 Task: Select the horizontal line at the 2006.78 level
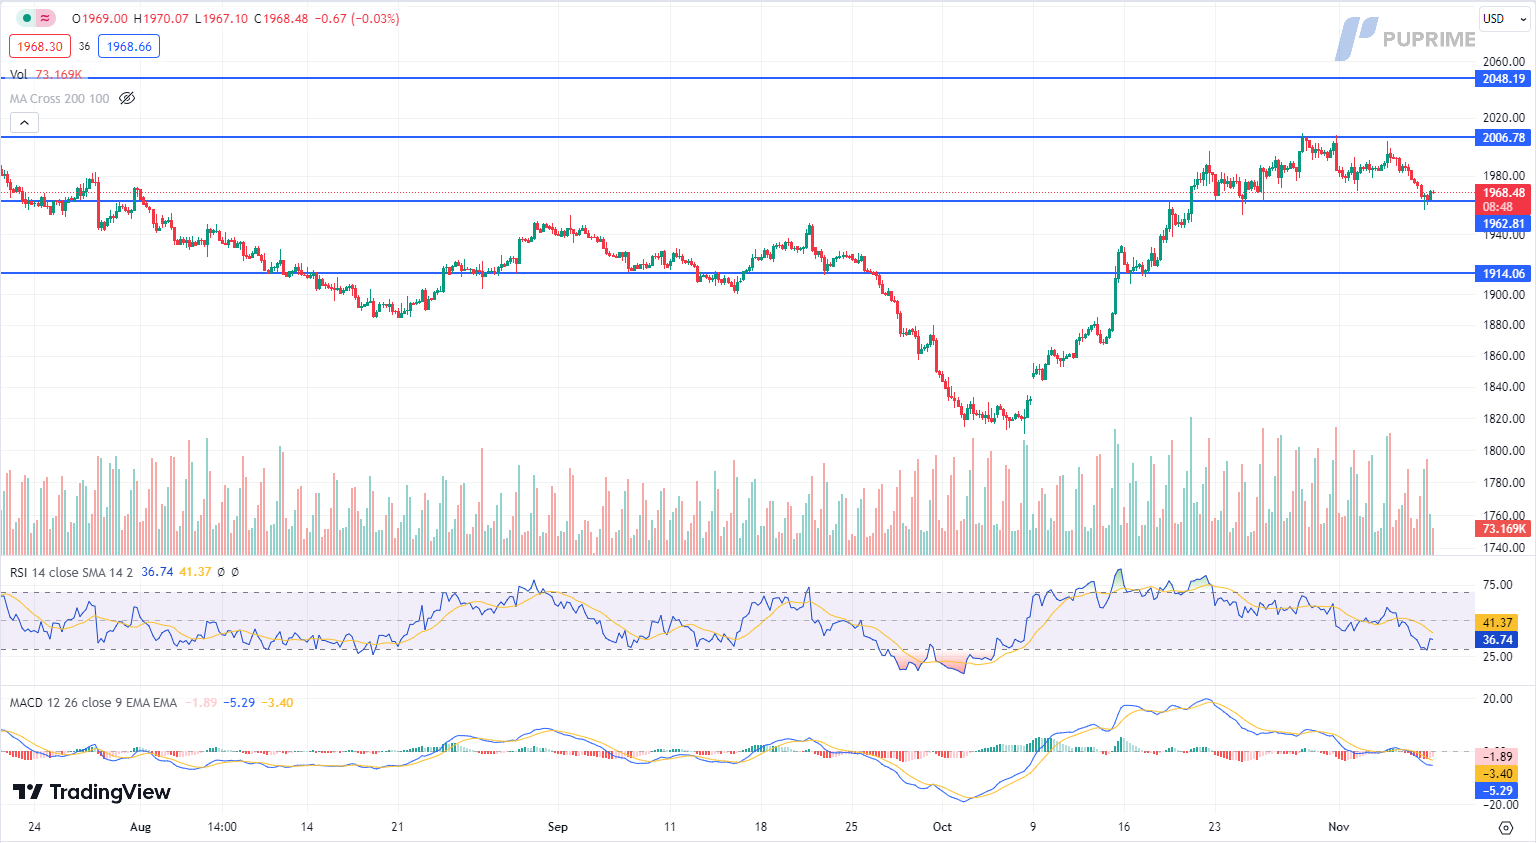(738, 137)
